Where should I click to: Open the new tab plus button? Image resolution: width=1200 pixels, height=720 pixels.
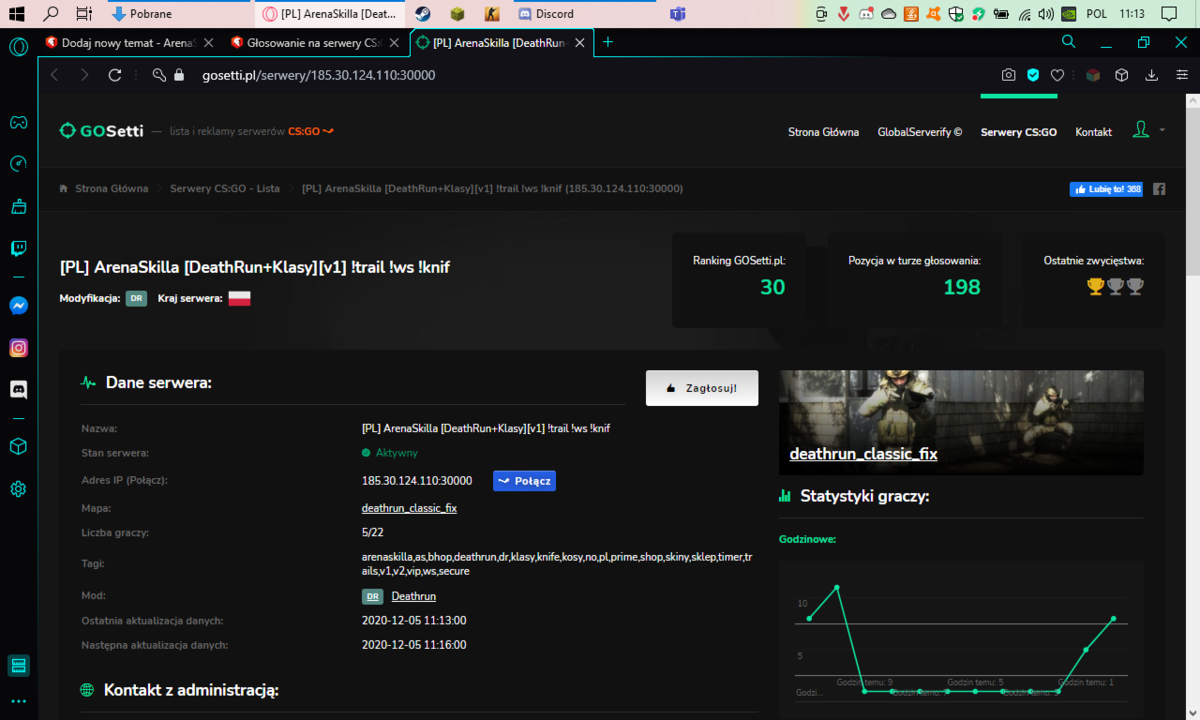(x=608, y=42)
